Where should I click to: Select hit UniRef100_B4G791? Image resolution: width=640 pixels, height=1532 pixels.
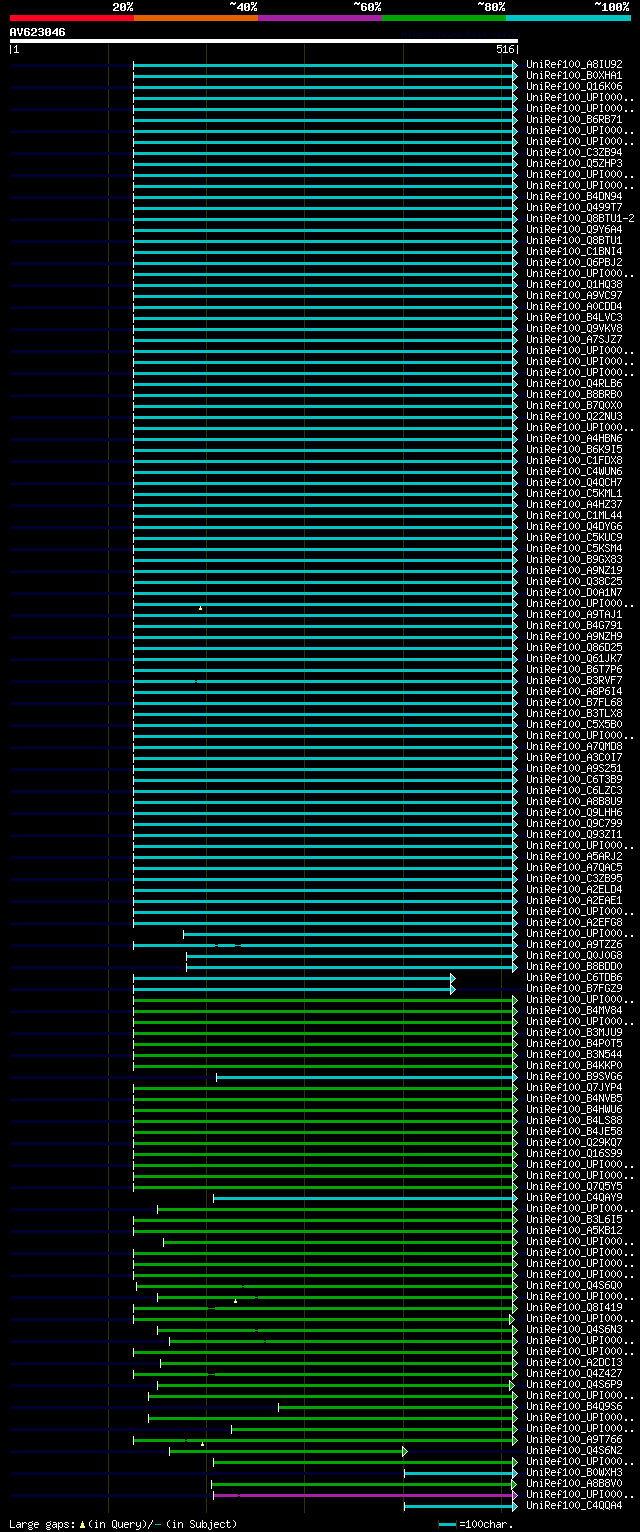574,625
